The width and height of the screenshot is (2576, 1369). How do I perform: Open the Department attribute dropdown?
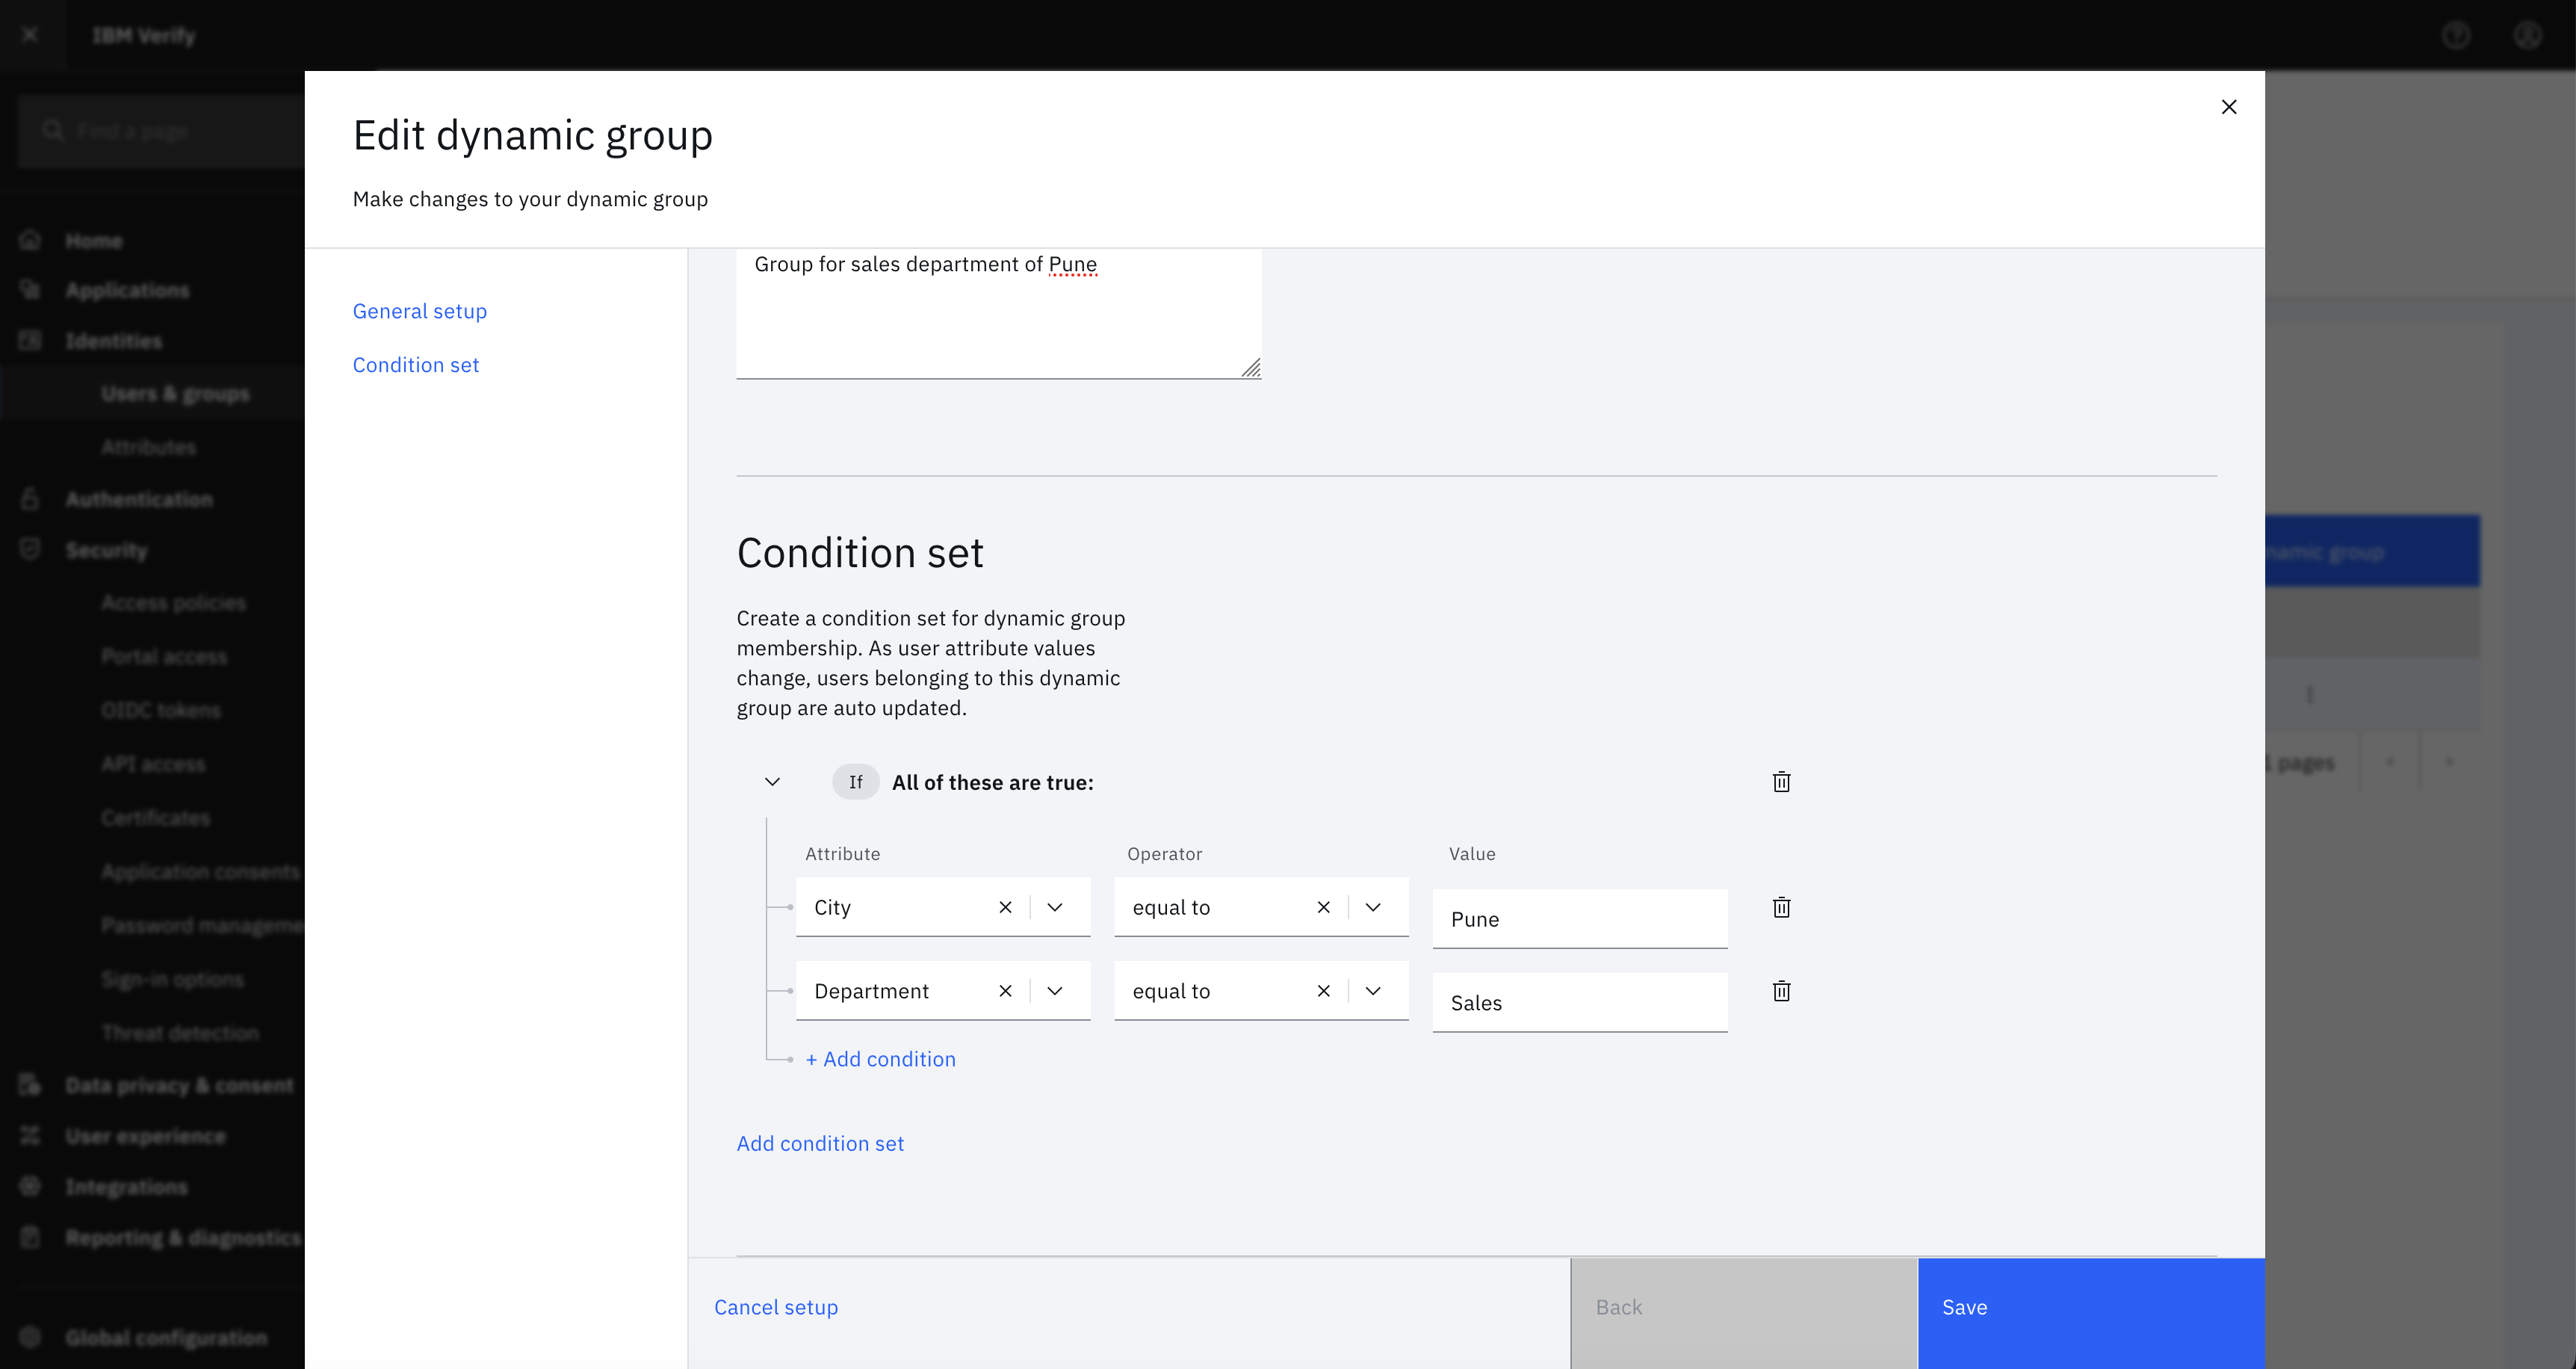pyautogui.click(x=1055, y=991)
